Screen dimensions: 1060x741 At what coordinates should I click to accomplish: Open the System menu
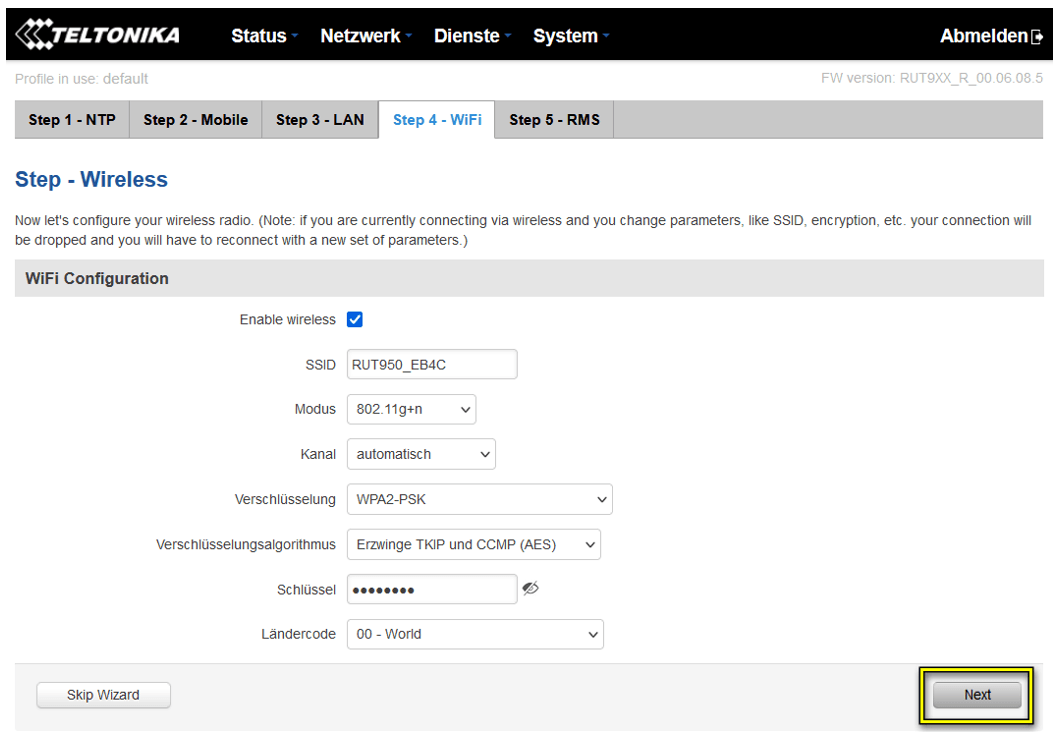[570, 36]
